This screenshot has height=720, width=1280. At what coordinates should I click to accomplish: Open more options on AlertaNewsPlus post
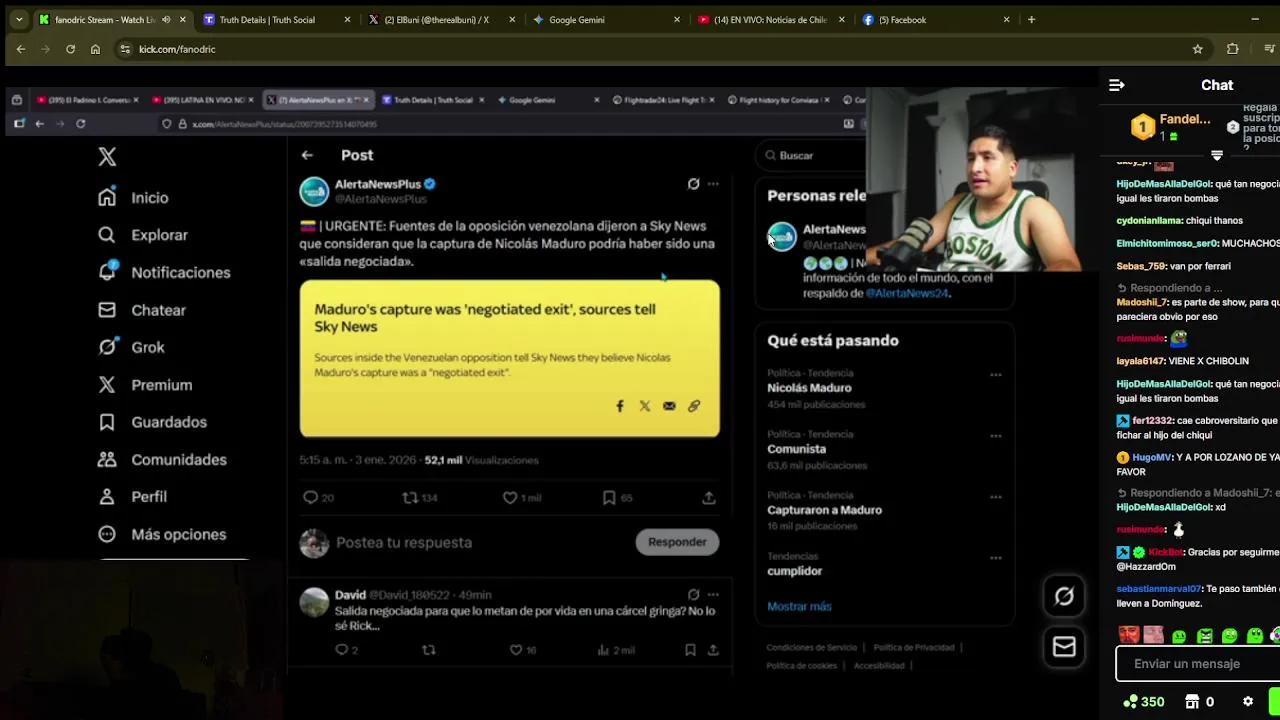click(713, 184)
